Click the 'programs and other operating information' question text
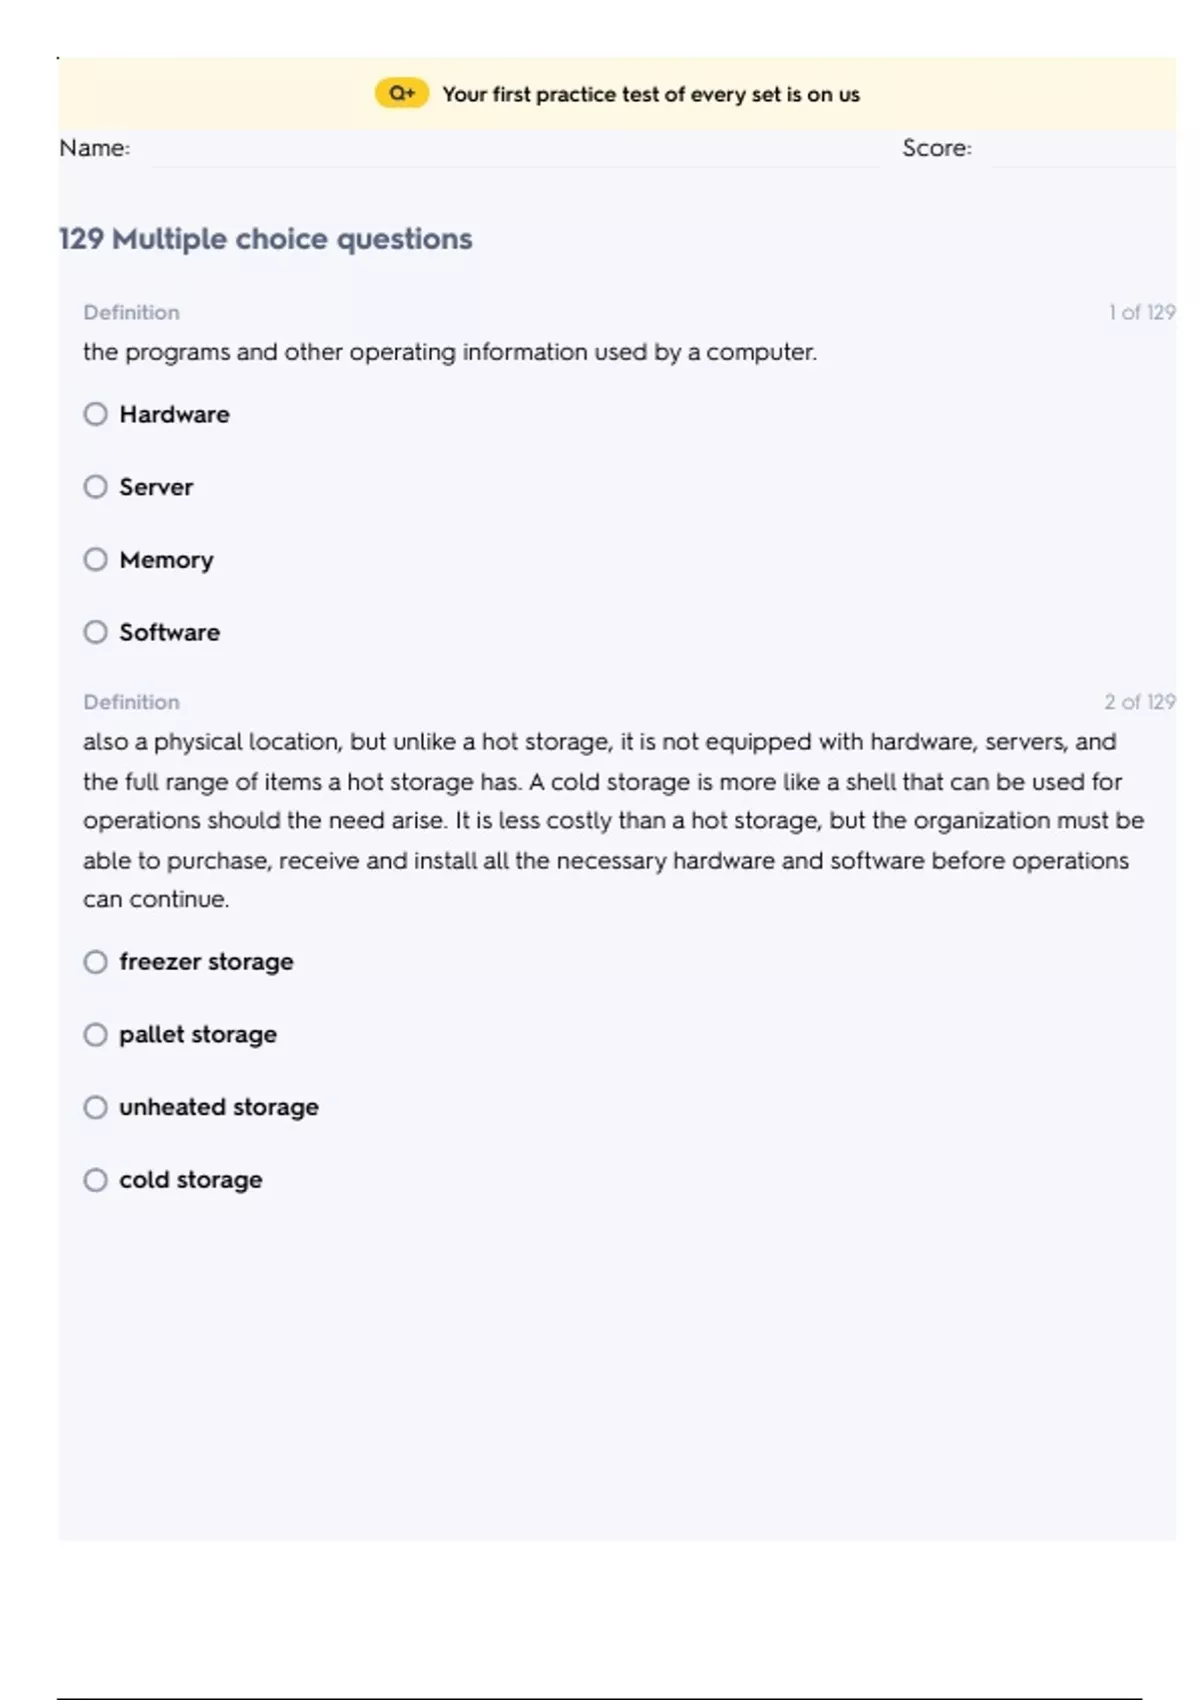Screen dimensions: 1200x1700 tap(450, 352)
